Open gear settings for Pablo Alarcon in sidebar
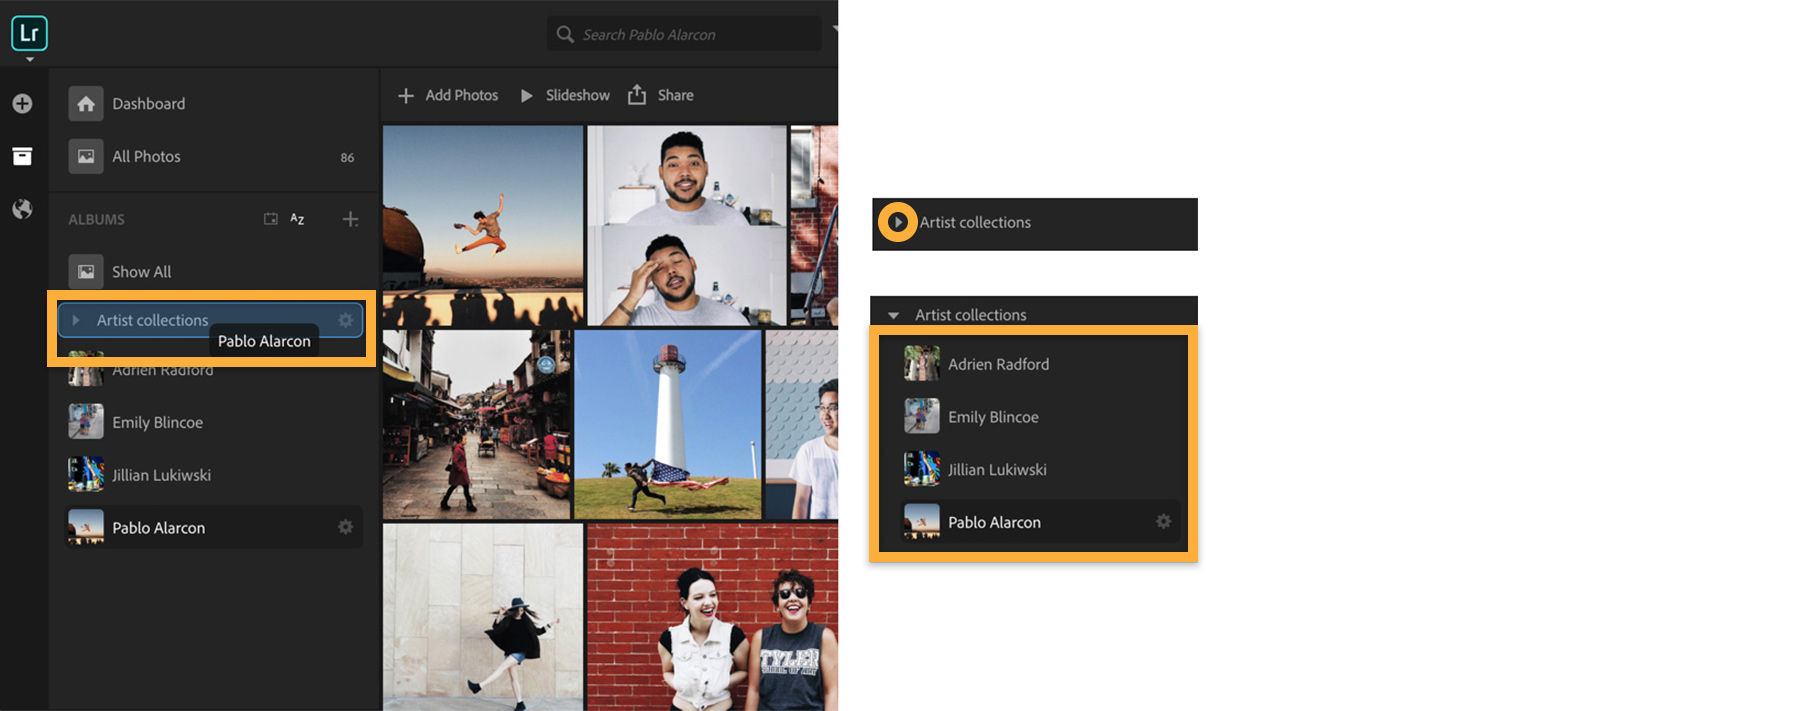 (x=346, y=527)
